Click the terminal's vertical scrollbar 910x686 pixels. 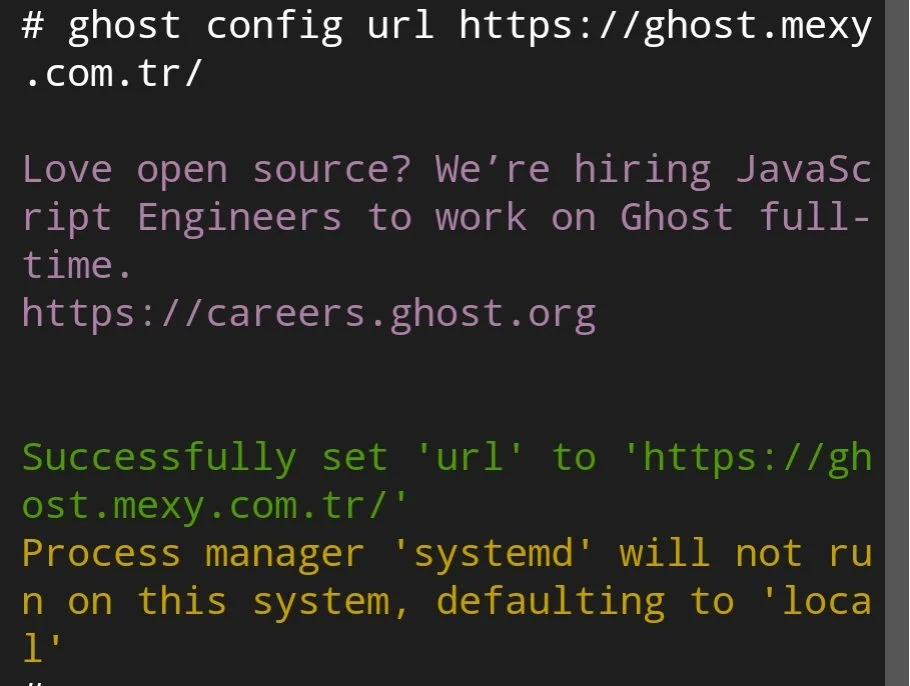click(x=897, y=343)
